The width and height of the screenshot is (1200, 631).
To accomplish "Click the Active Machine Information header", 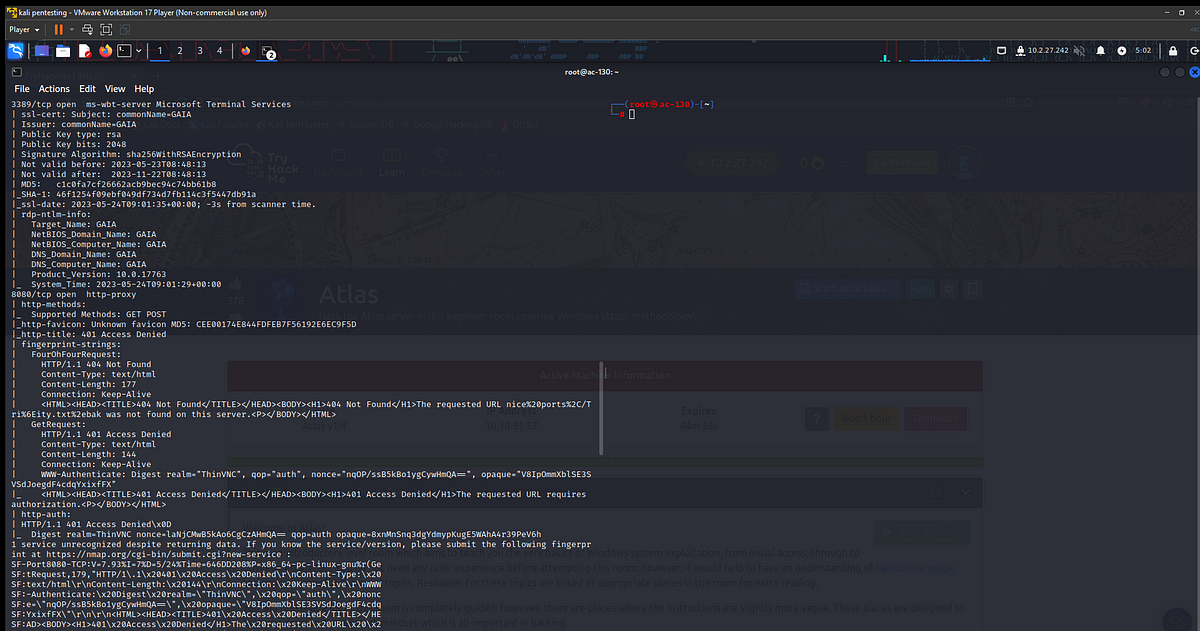I will point(605,375).
